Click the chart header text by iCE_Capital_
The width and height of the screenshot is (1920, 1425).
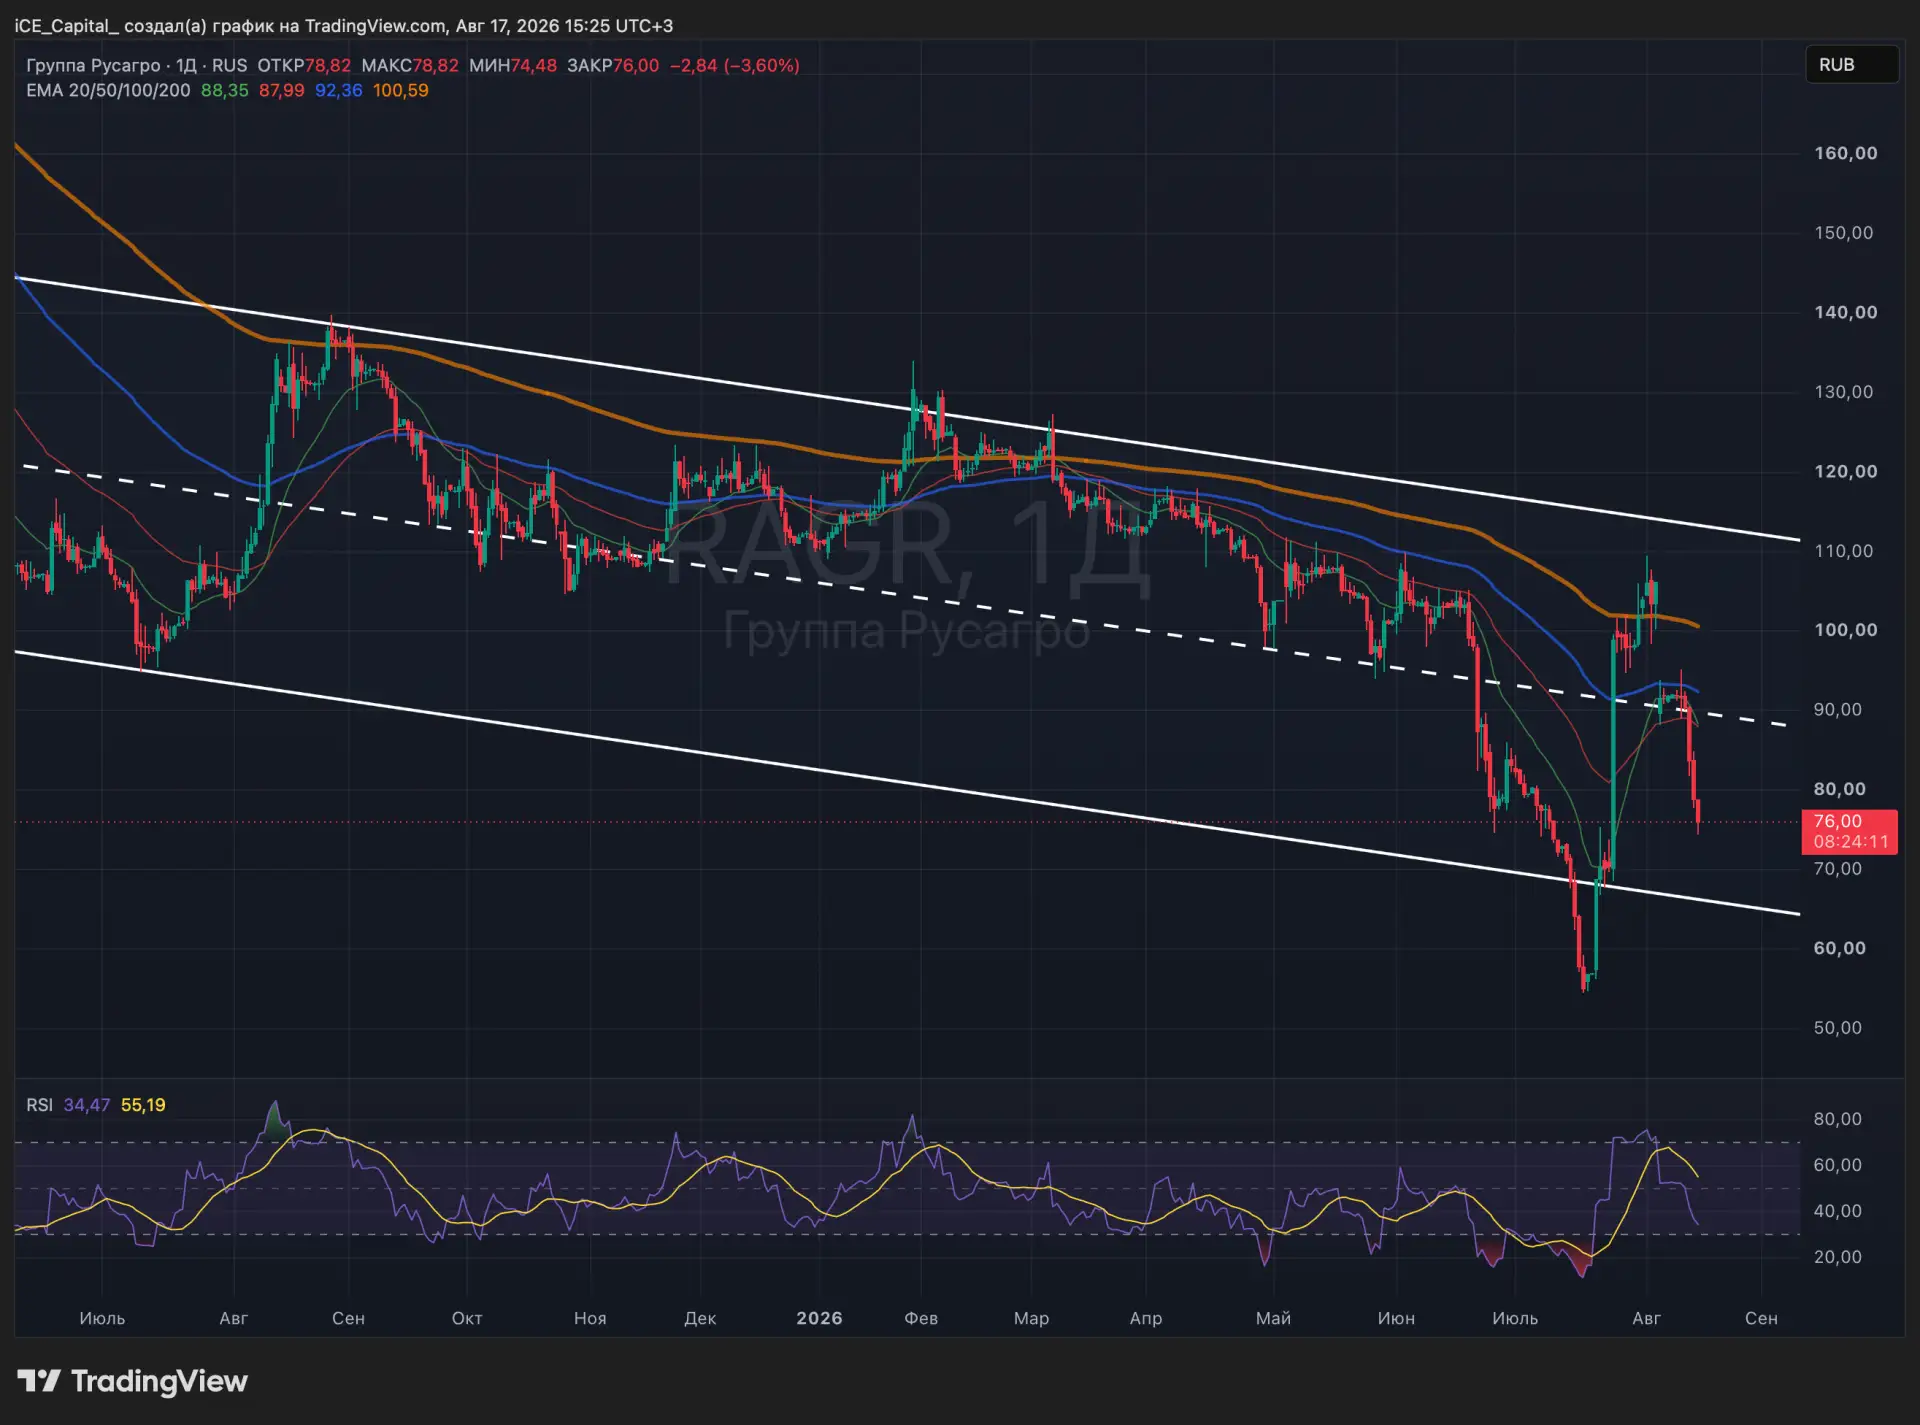click(344, 25)
